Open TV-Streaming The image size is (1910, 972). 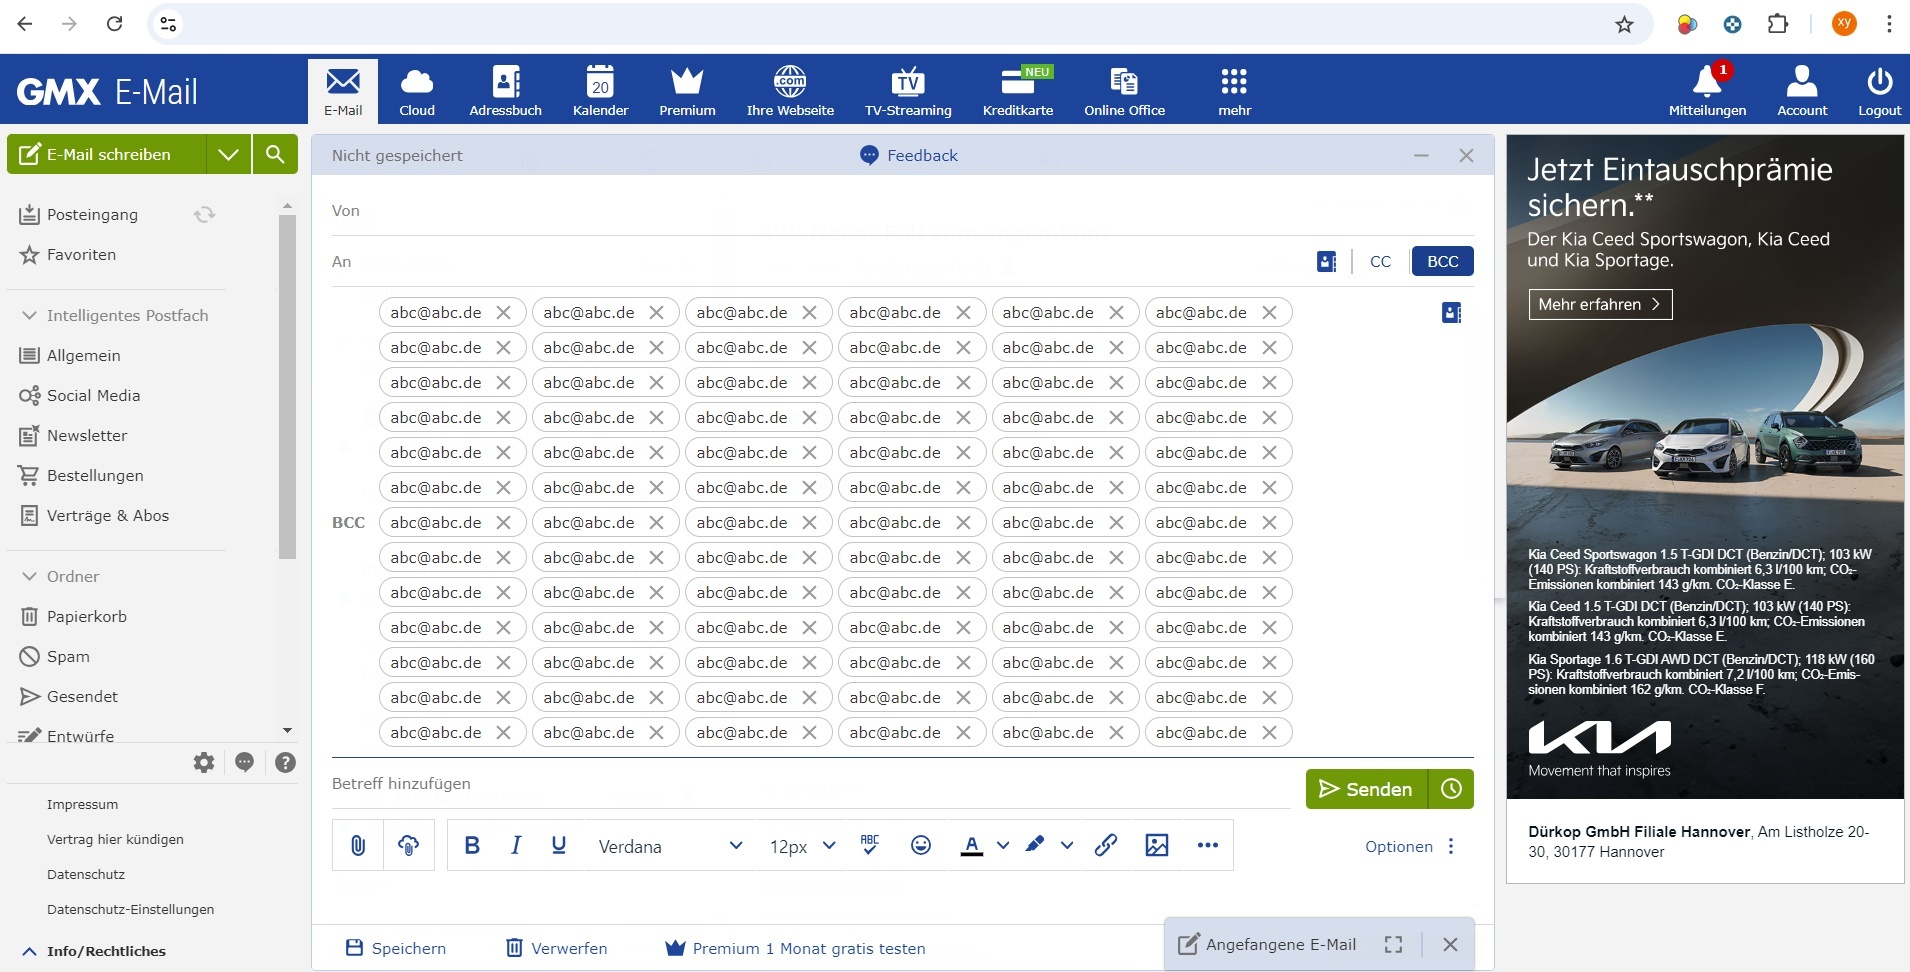(908, 91)
